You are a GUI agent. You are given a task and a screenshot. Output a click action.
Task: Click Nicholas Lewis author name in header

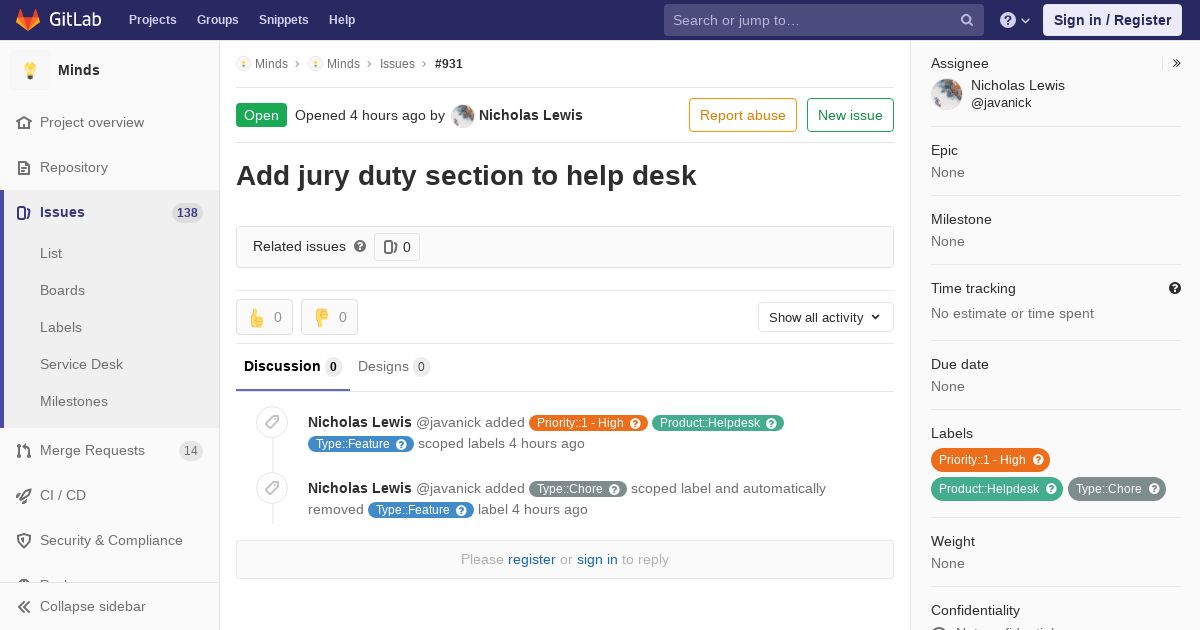(531, 115)
